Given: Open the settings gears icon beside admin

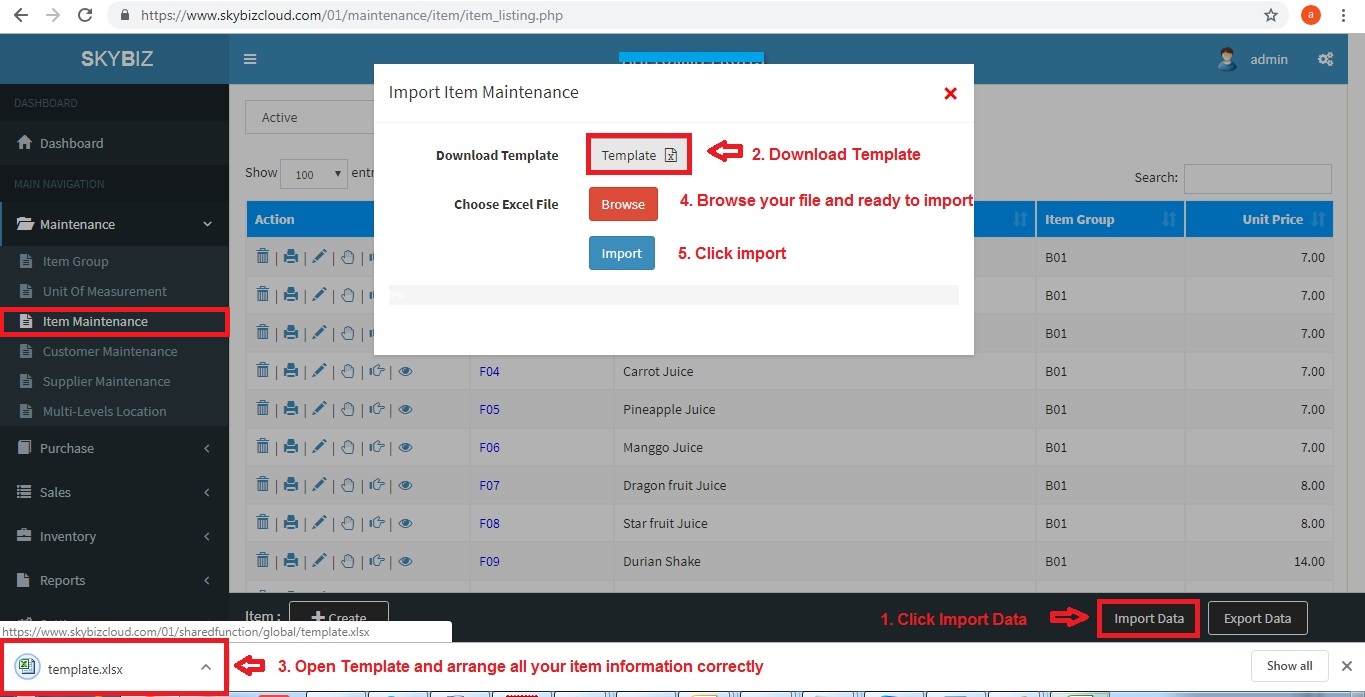Looking at the screenshot, I should point(1325,59).
